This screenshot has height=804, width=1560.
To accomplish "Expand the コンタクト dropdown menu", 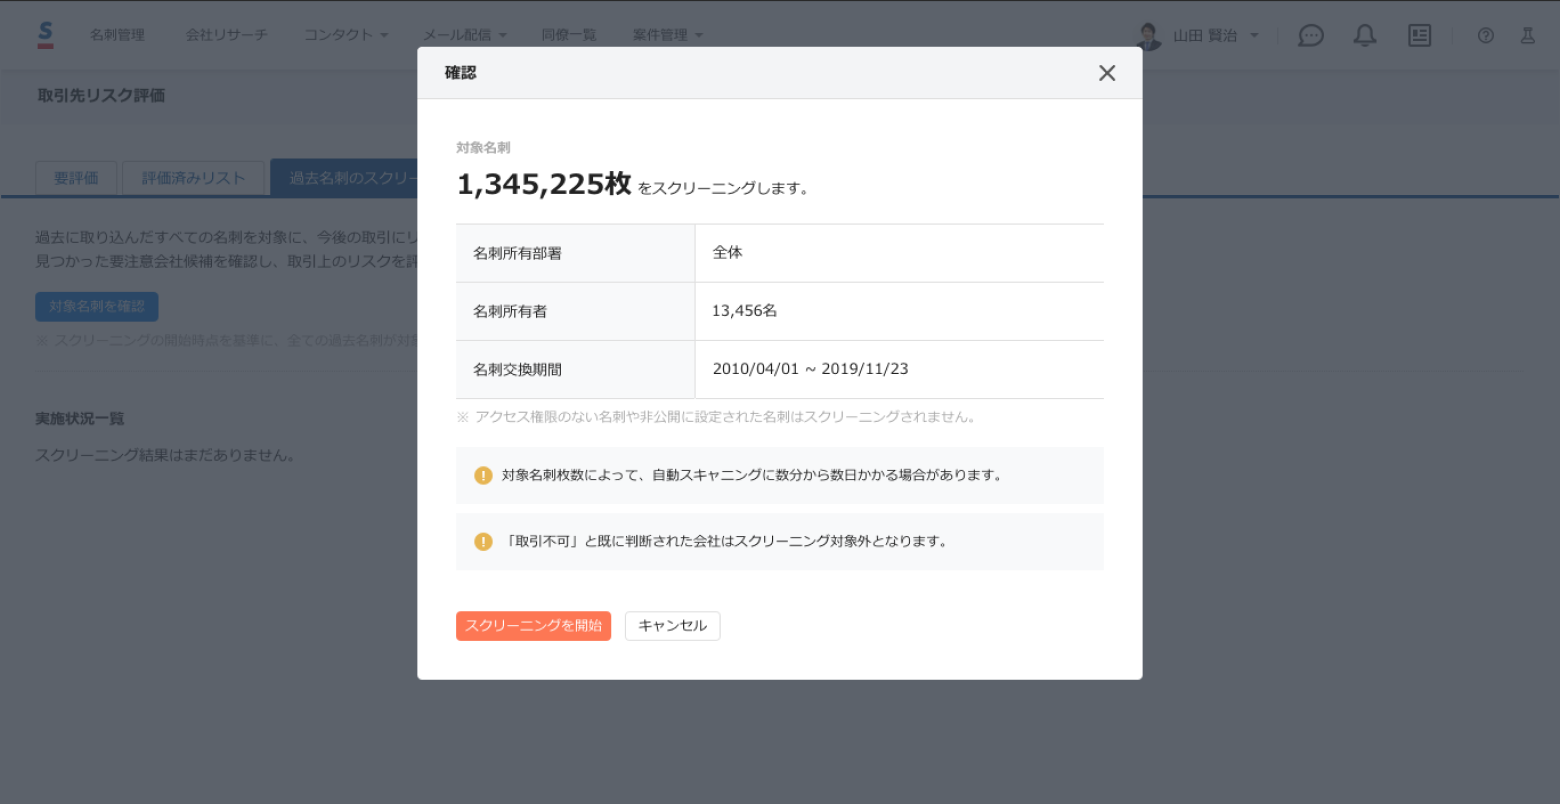I will click(x=346, y=35).
